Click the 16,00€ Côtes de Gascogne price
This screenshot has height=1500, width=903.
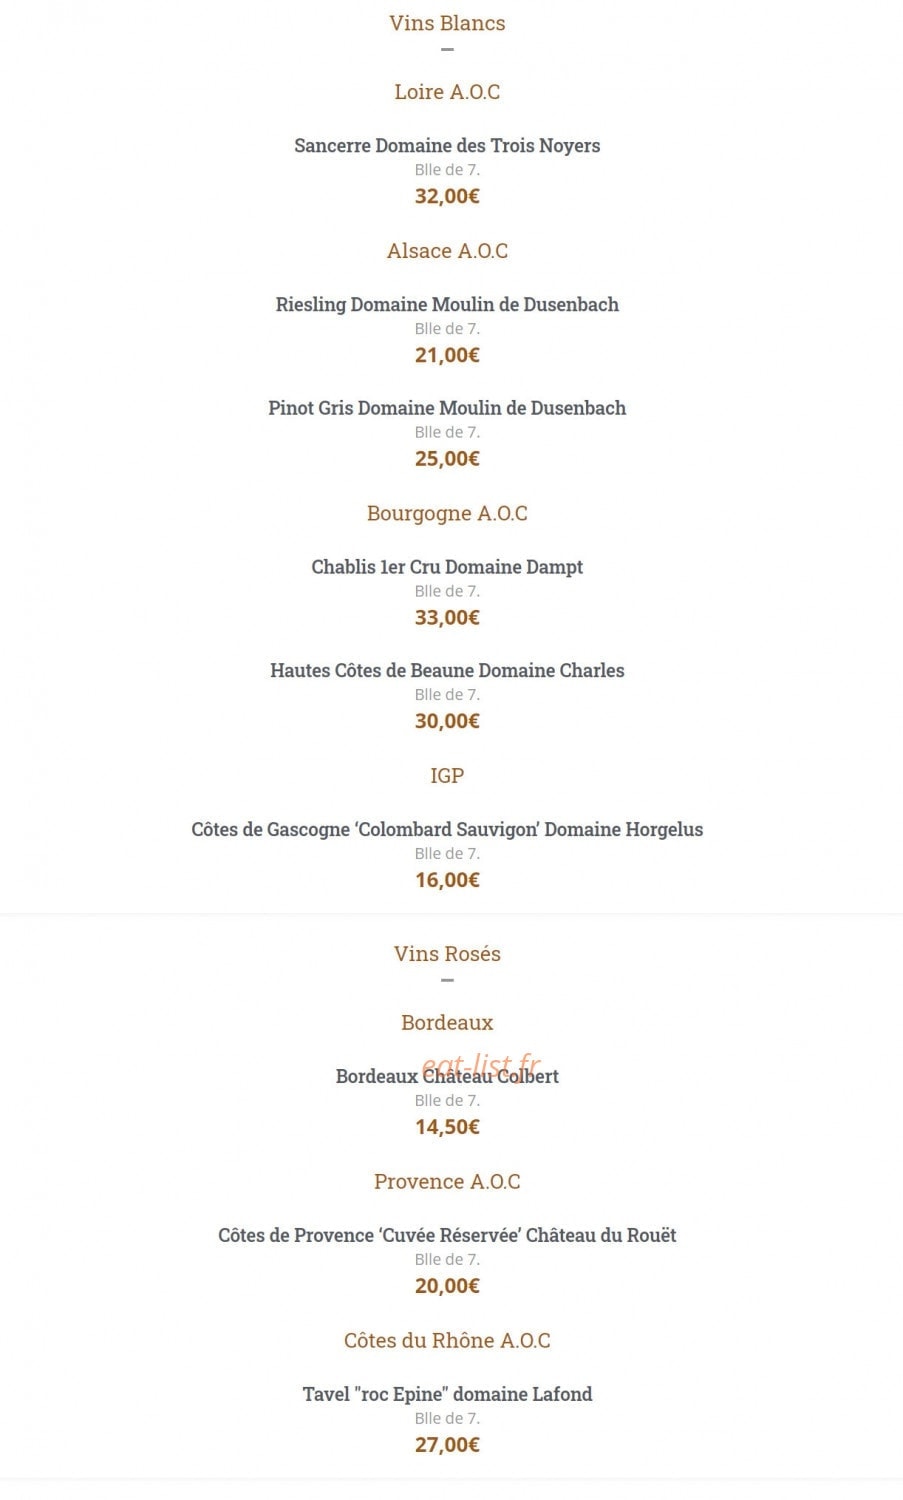(447, 880)
